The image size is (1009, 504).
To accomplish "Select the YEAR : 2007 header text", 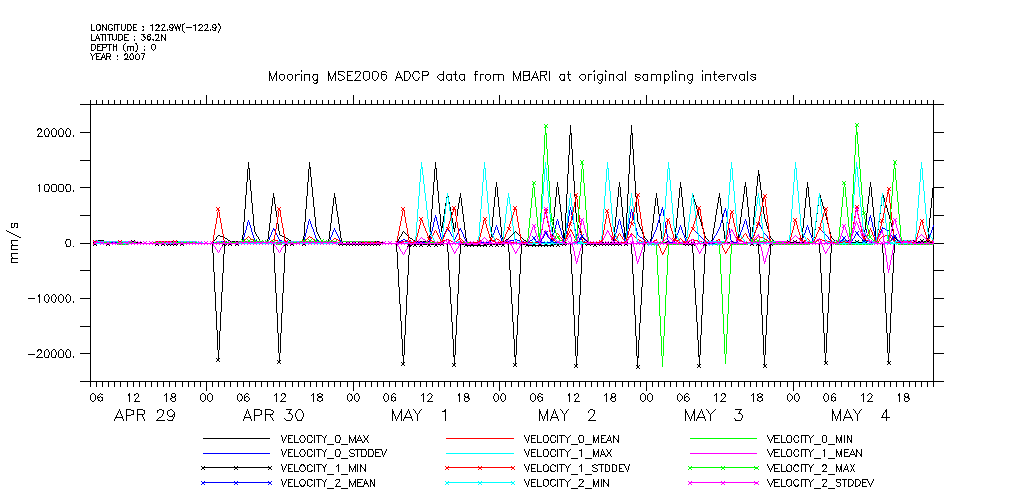I will [x=118, y=57].
